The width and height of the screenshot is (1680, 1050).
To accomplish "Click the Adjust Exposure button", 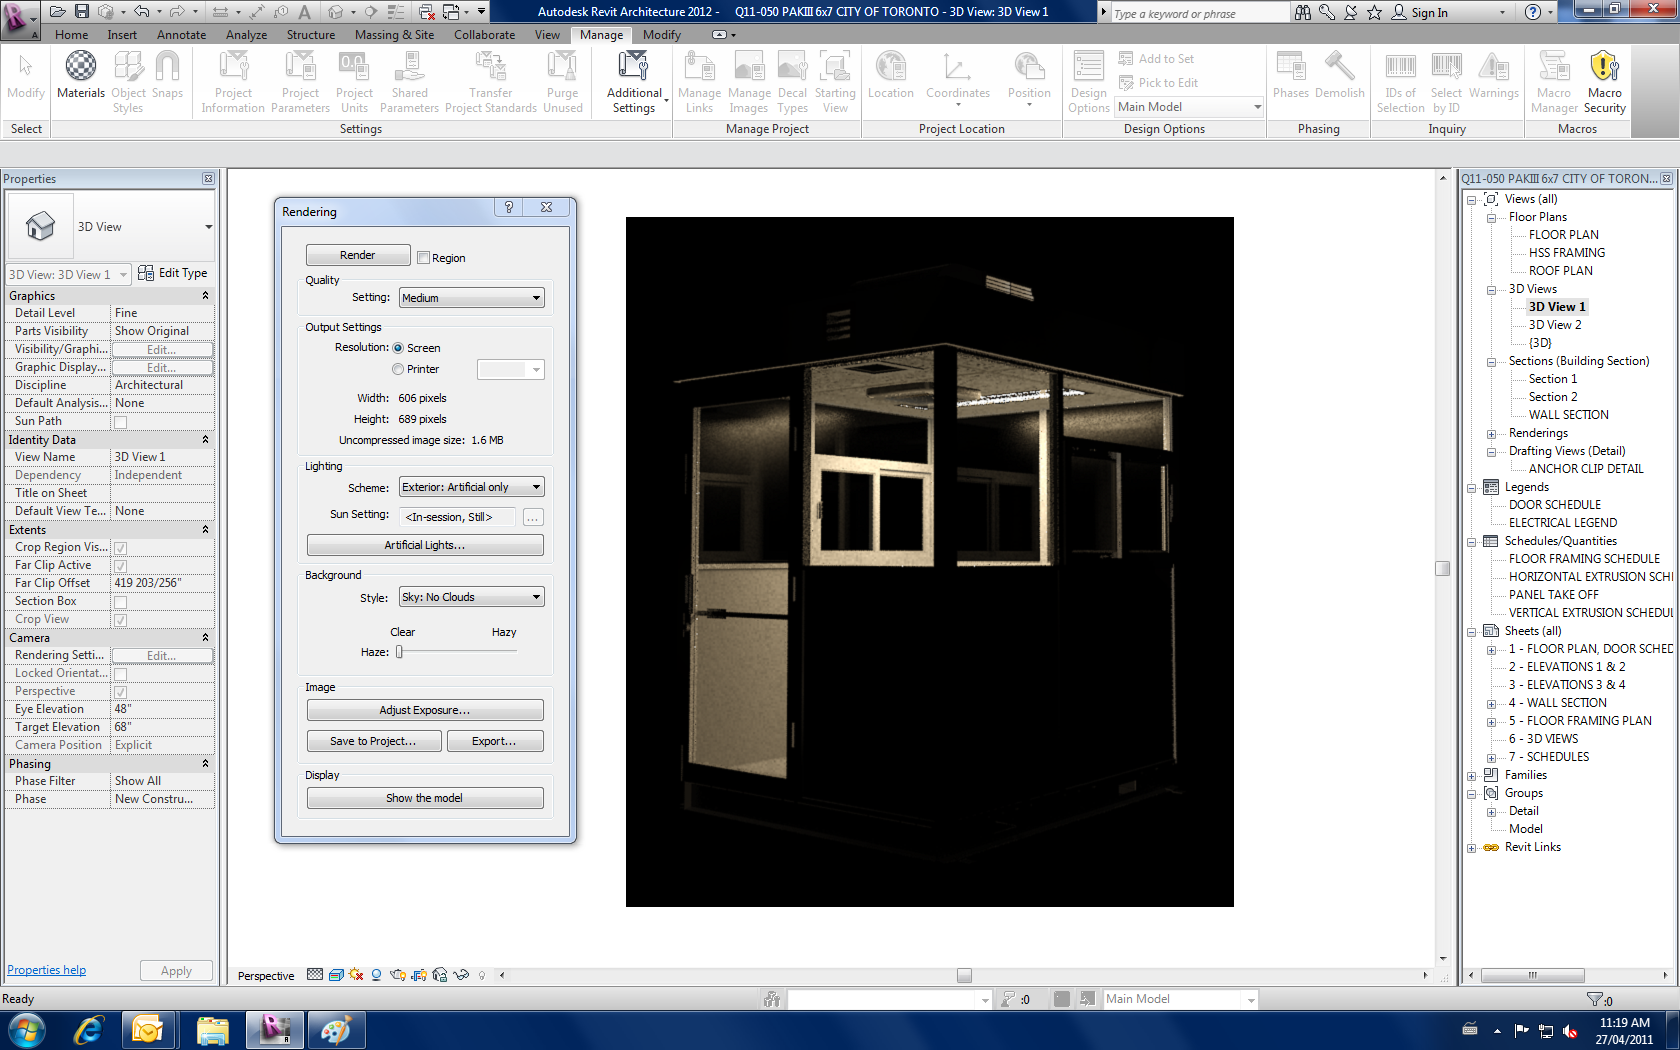I will click(x=424, y=710).
